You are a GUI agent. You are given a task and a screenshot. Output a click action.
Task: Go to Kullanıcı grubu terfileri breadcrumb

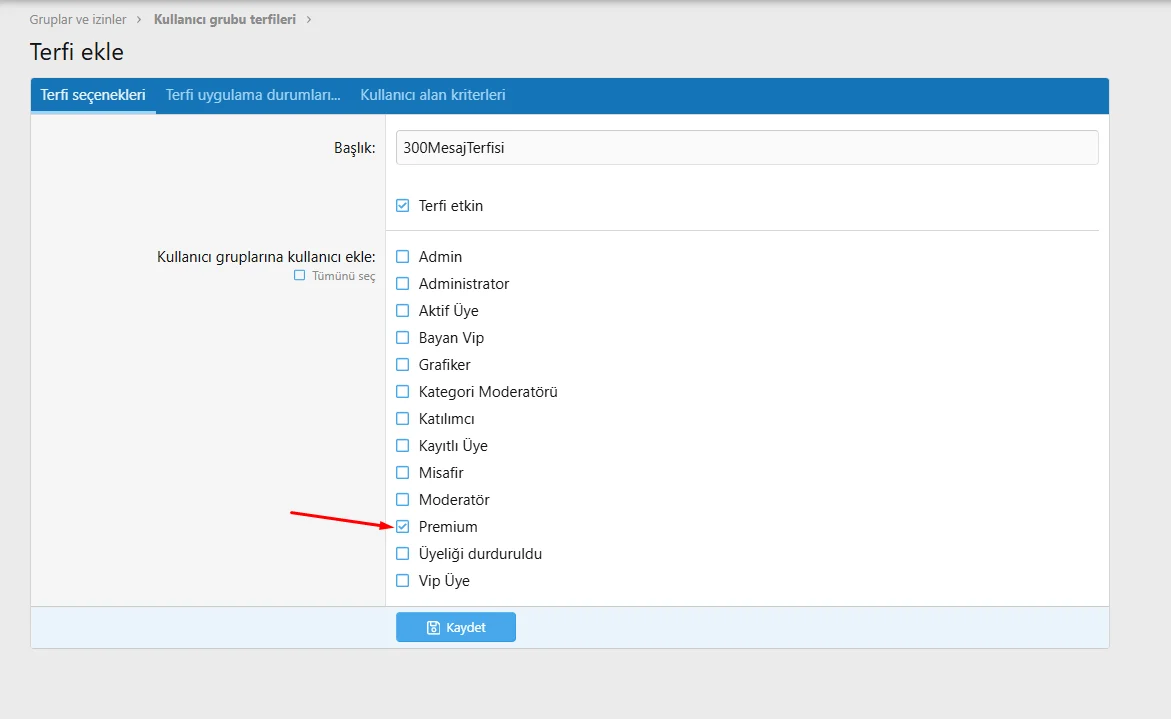(x=224, y=19)
